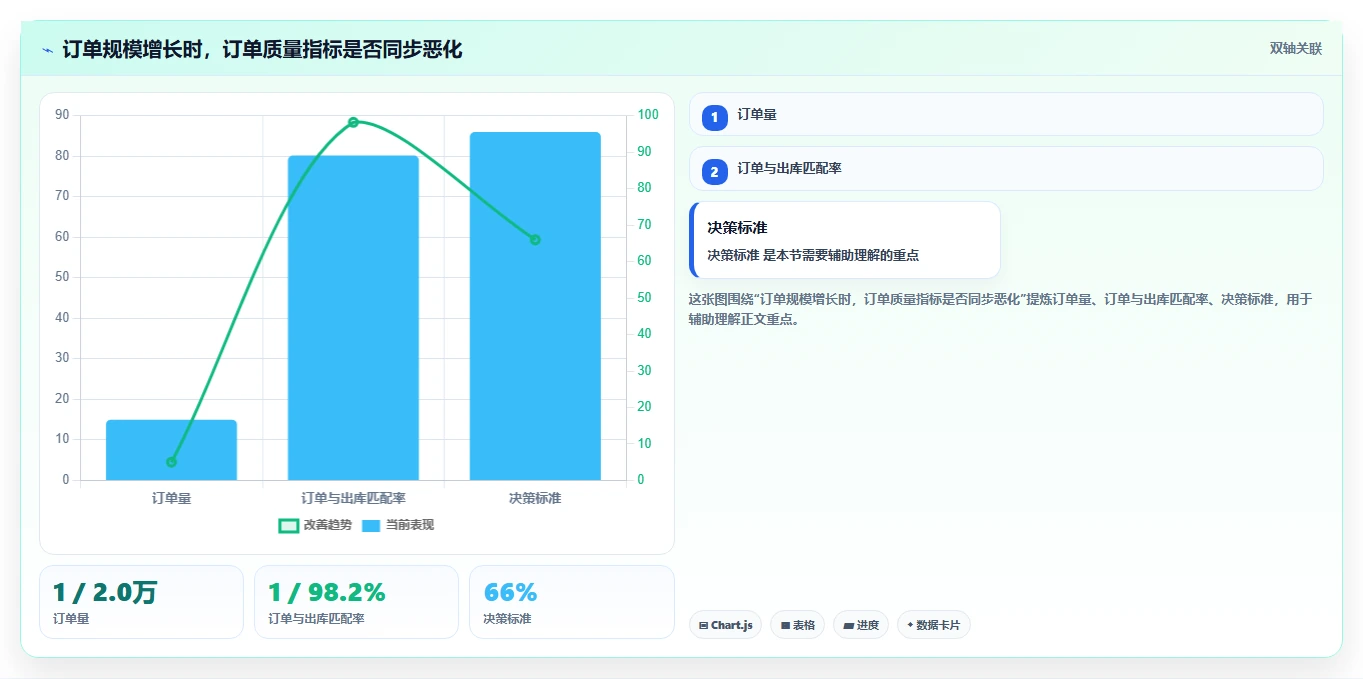Click the 决策标准 x-axis label
1363x679 pixels.
point(535,498)
